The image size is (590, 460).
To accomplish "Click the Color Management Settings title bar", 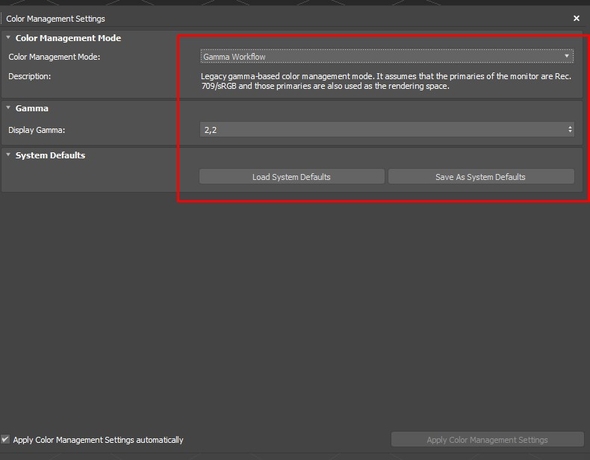I will [286, 18].
